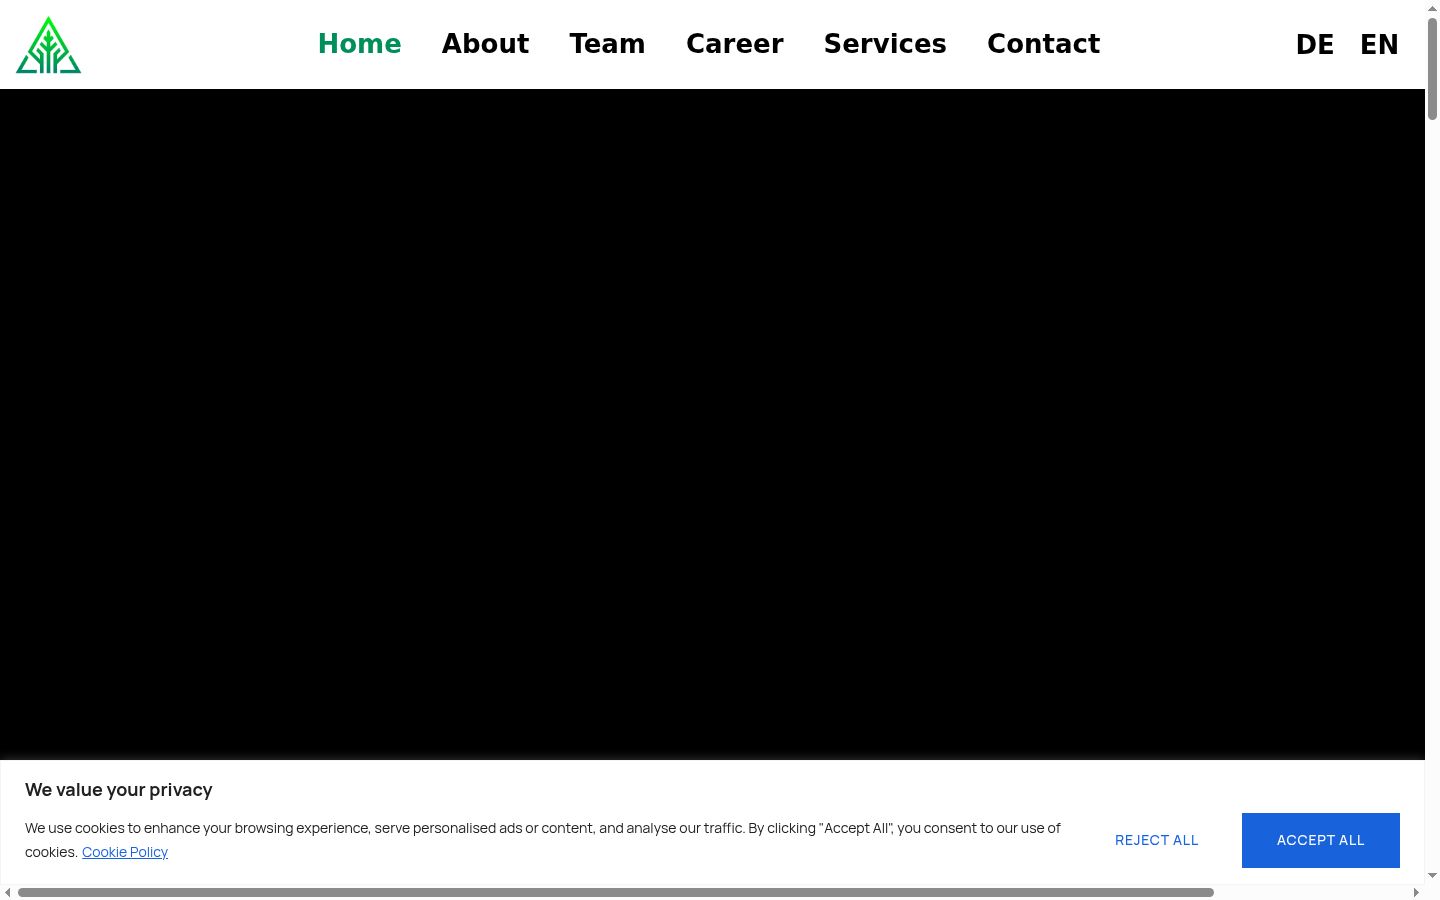
Task: Click the vertical scrollbar thumb
Action: (1432, 69)
